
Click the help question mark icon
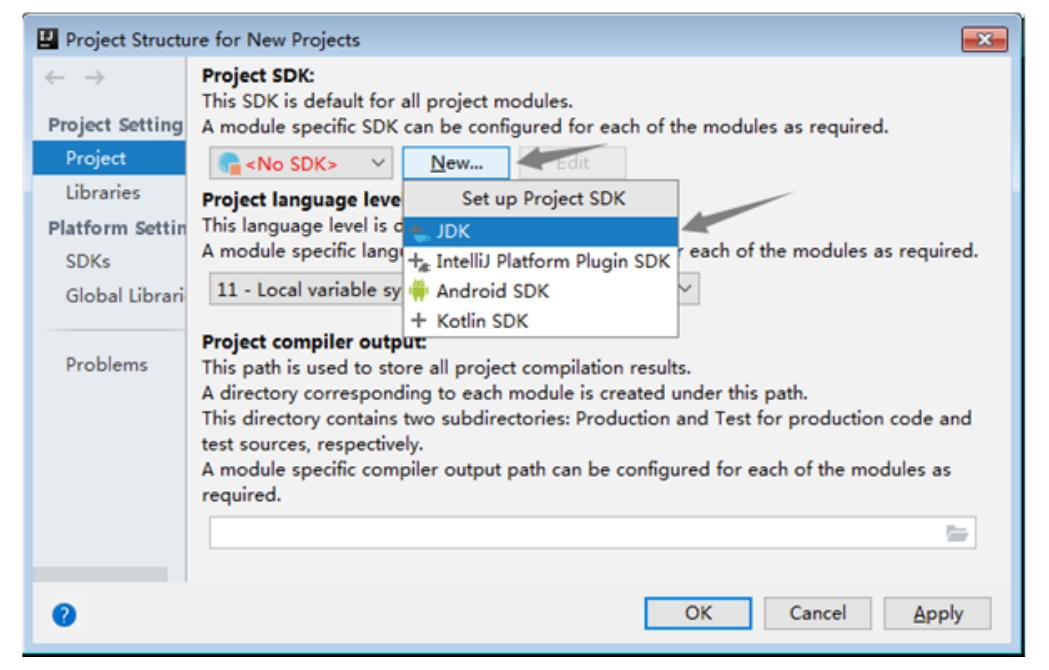tap(65, 615)
